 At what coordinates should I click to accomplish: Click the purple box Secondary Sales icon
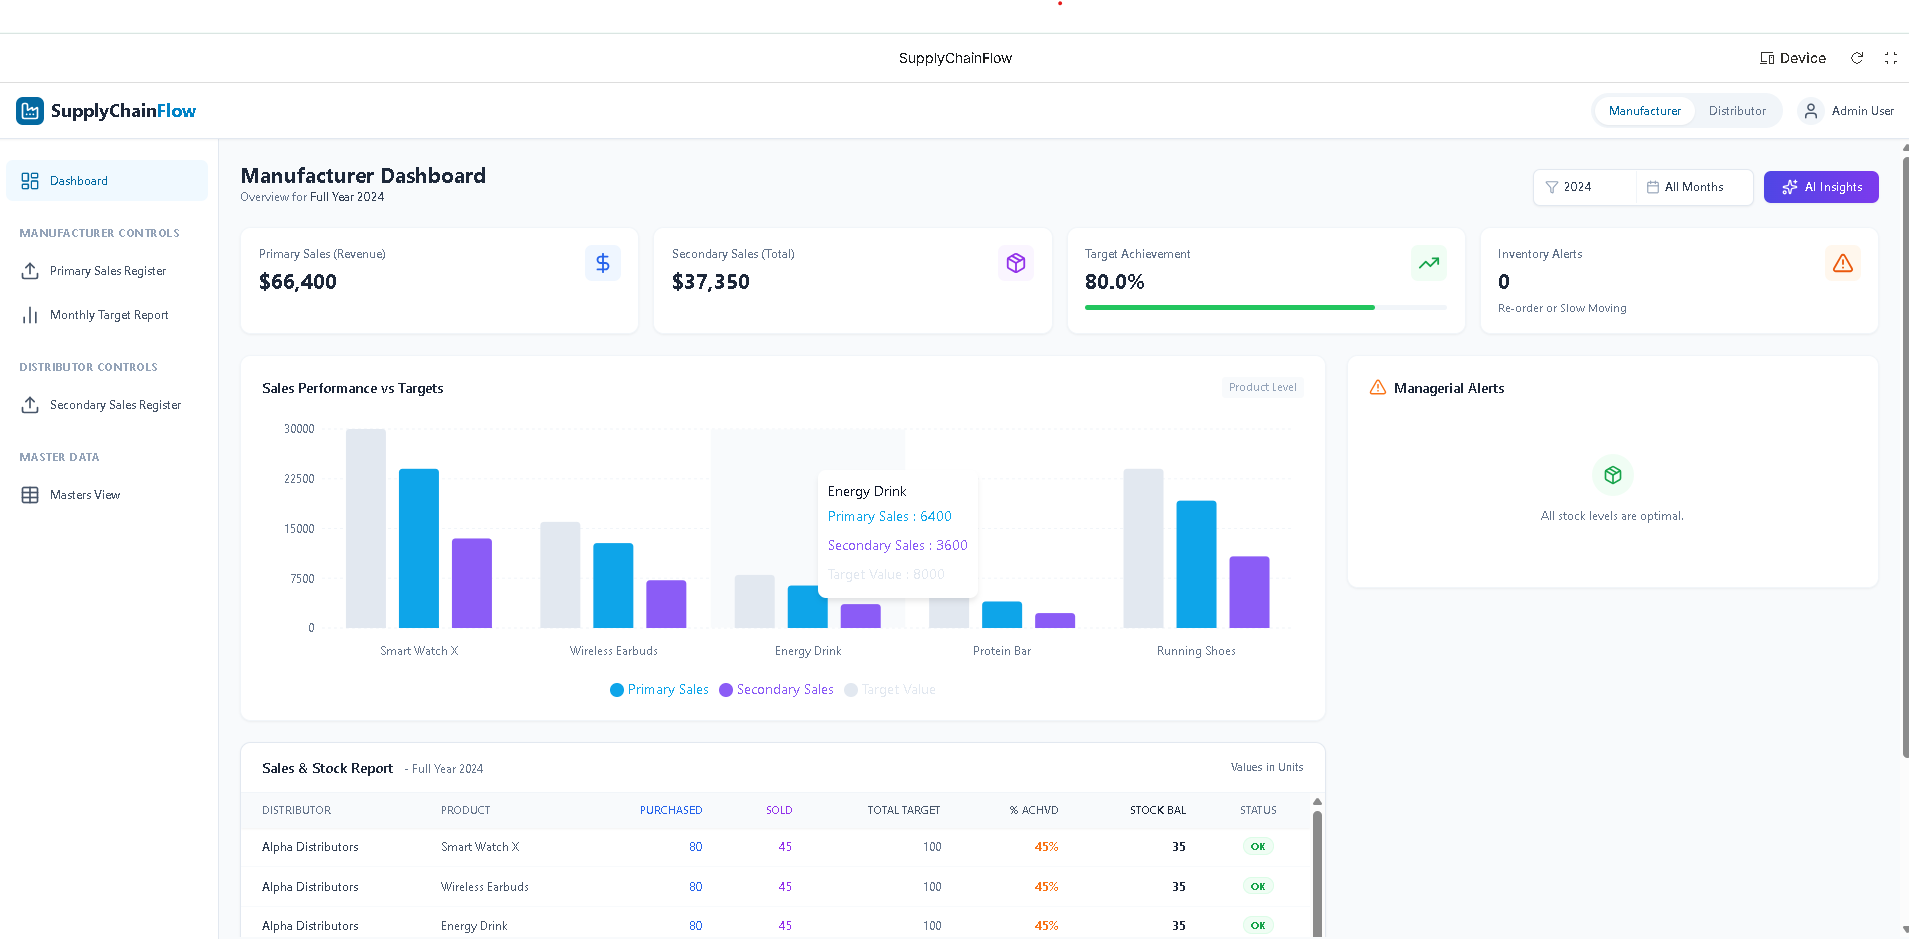click(x=1016, y=263)
